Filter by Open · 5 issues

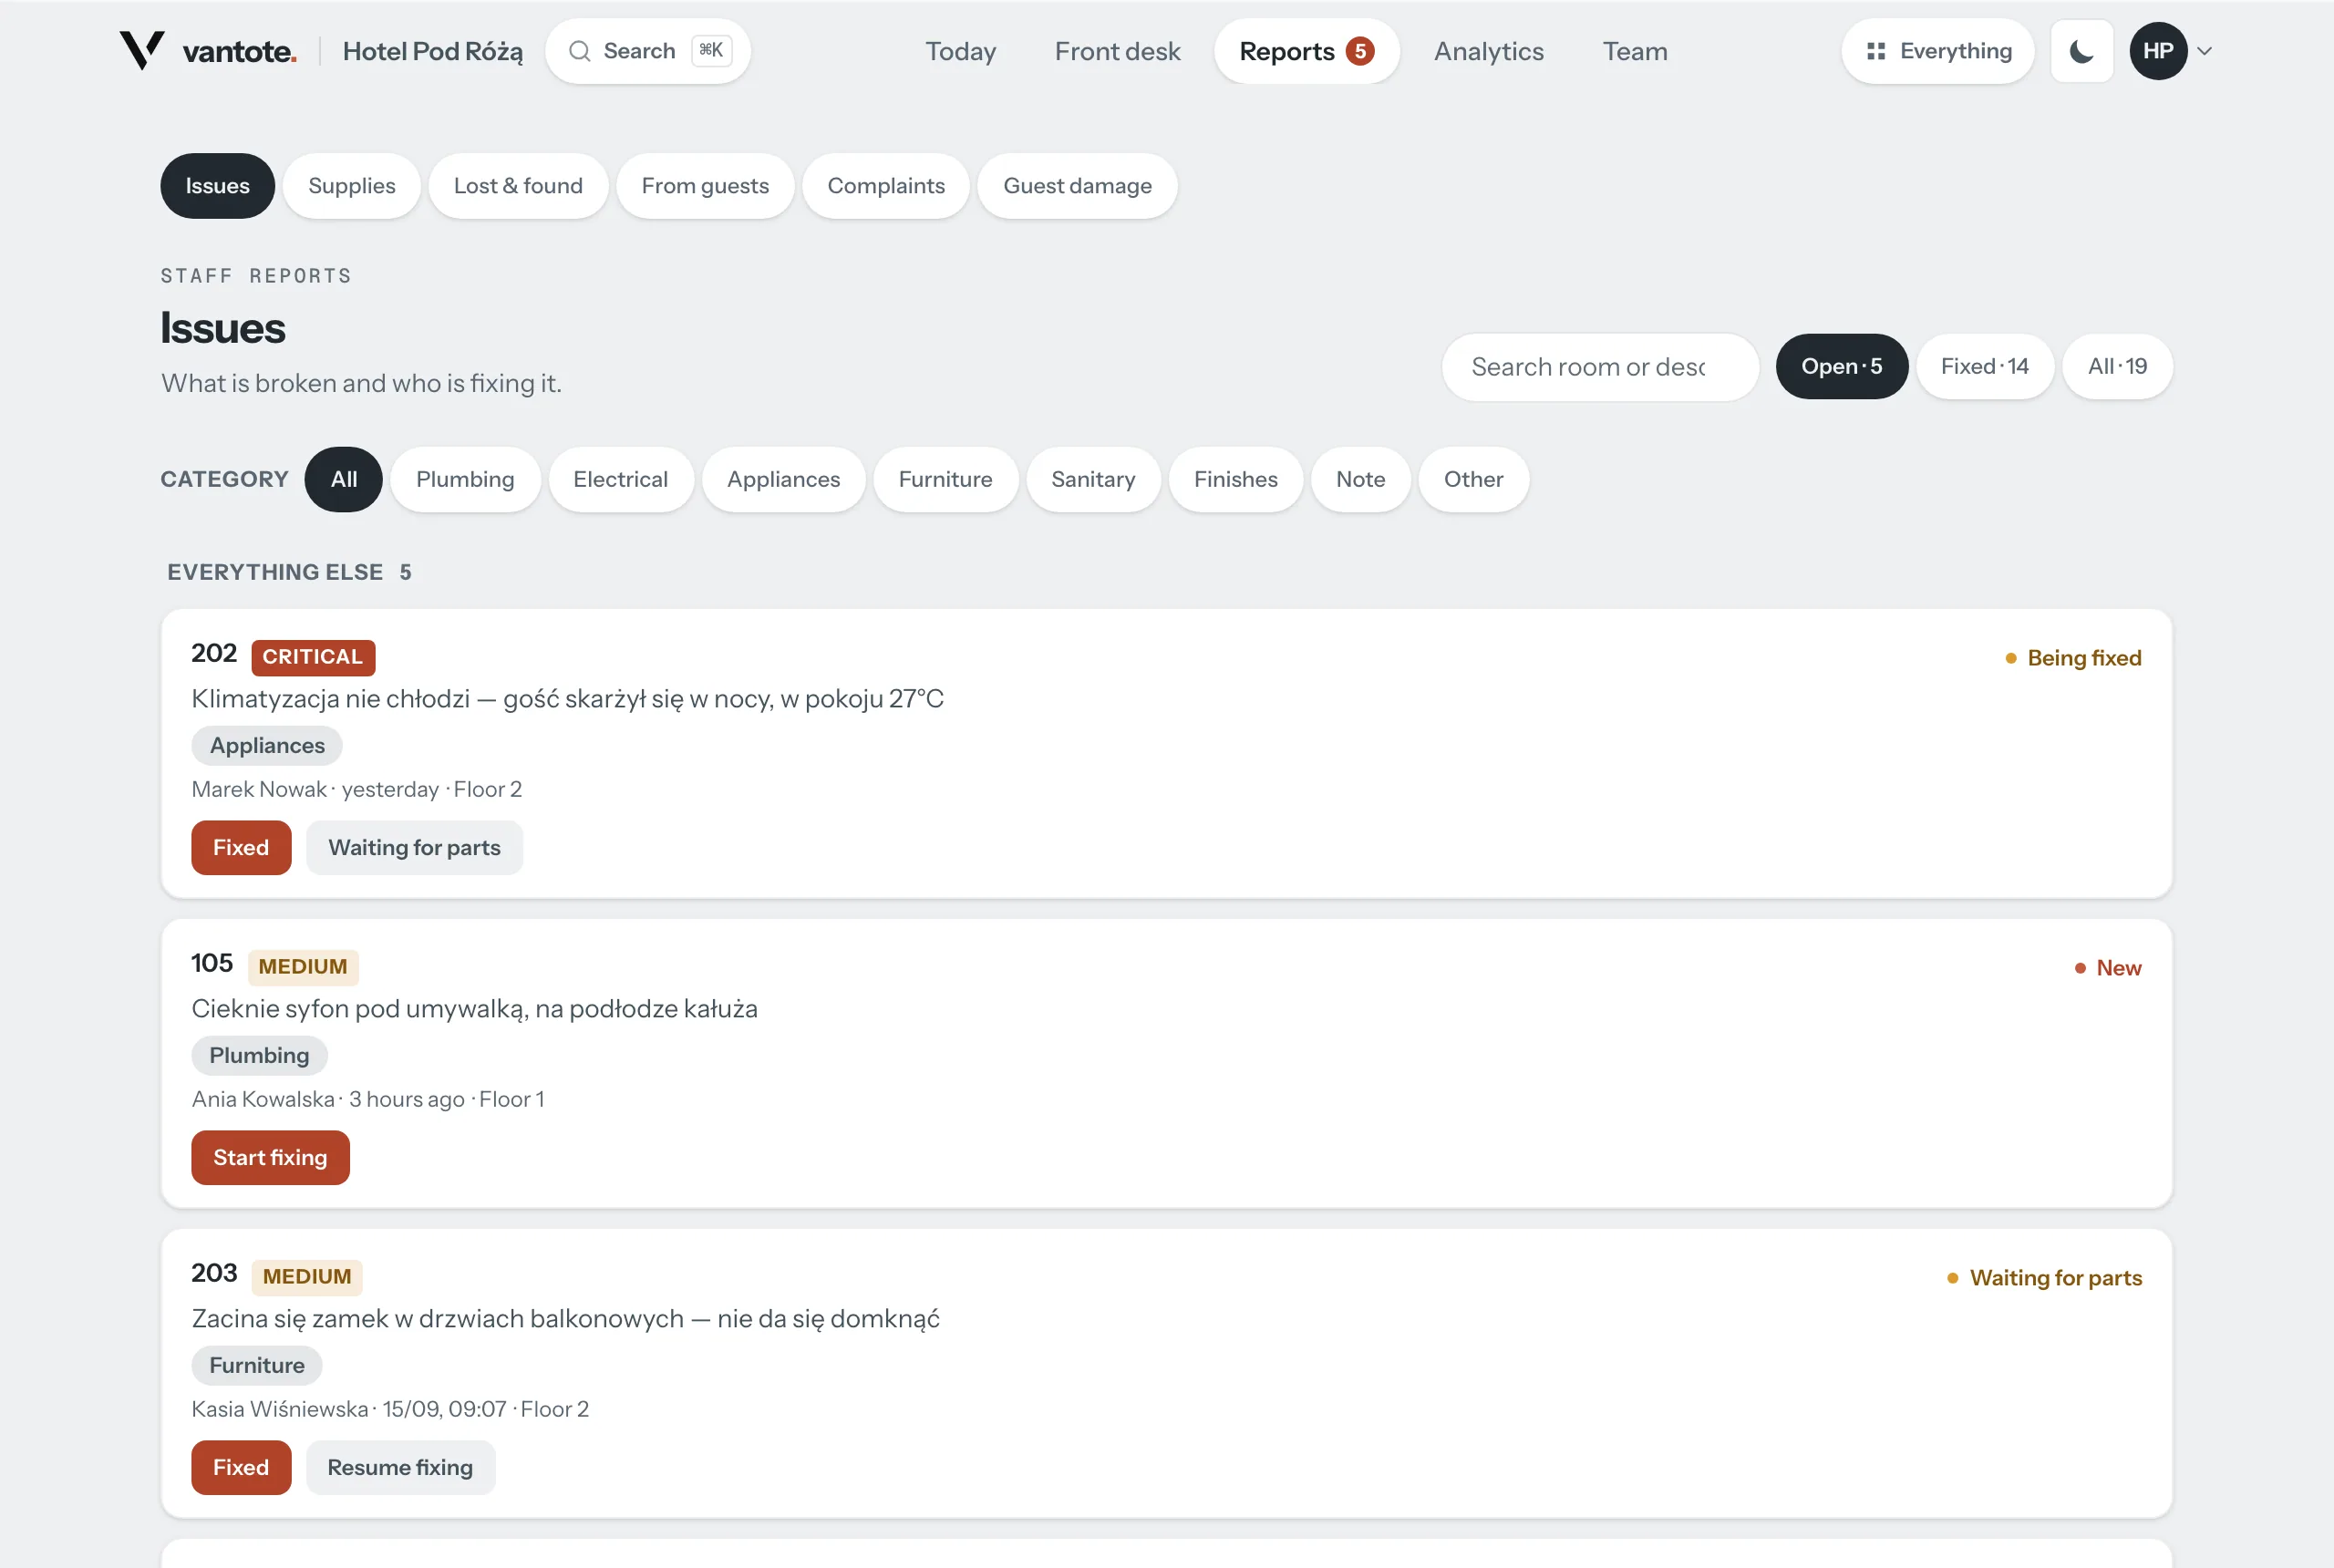[1841, 367]
